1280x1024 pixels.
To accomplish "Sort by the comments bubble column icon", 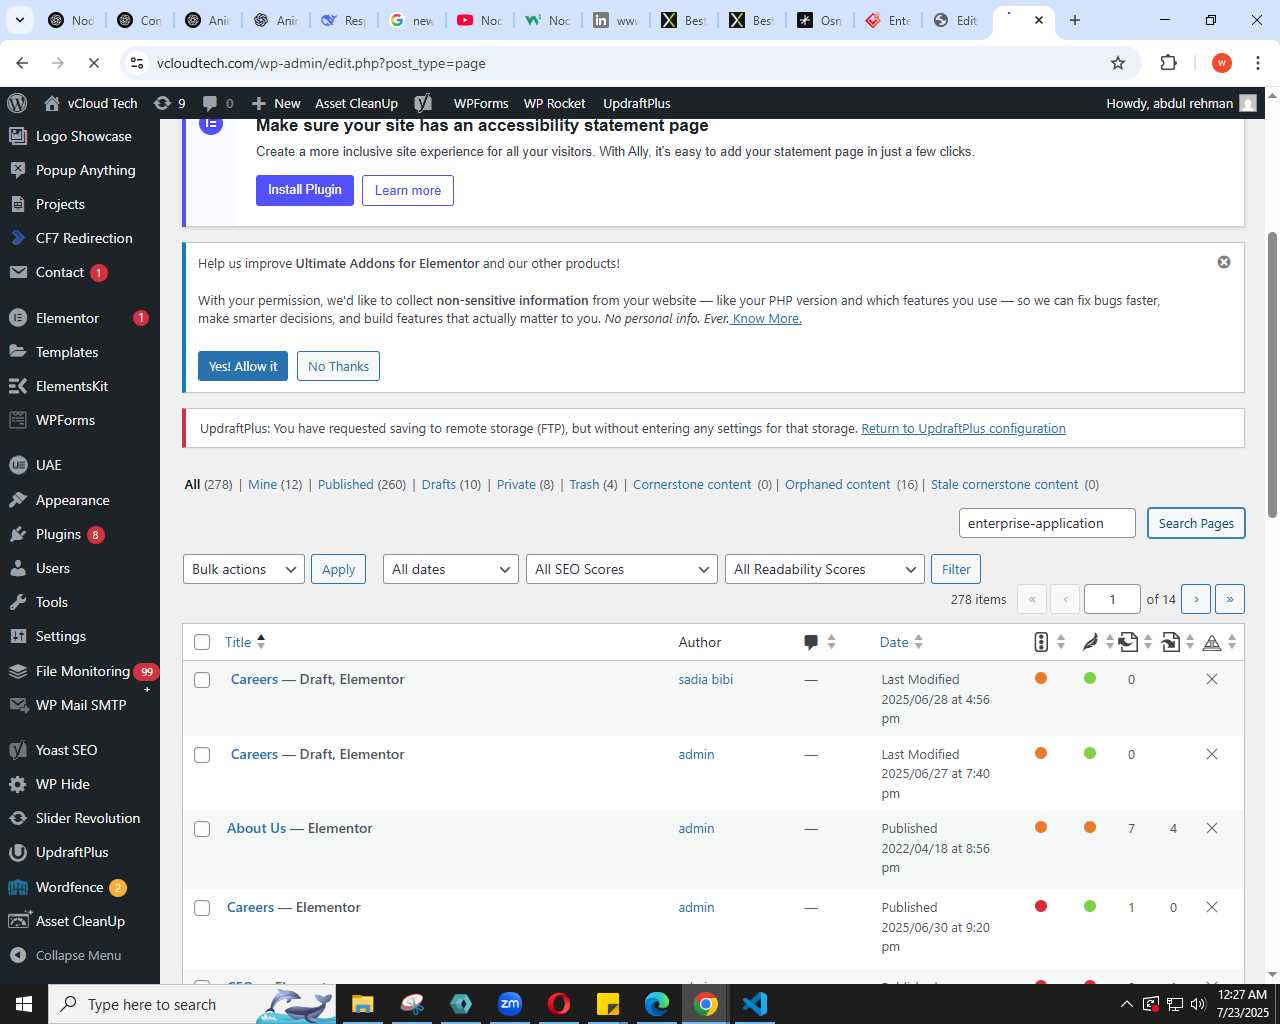I will [819, 642].
